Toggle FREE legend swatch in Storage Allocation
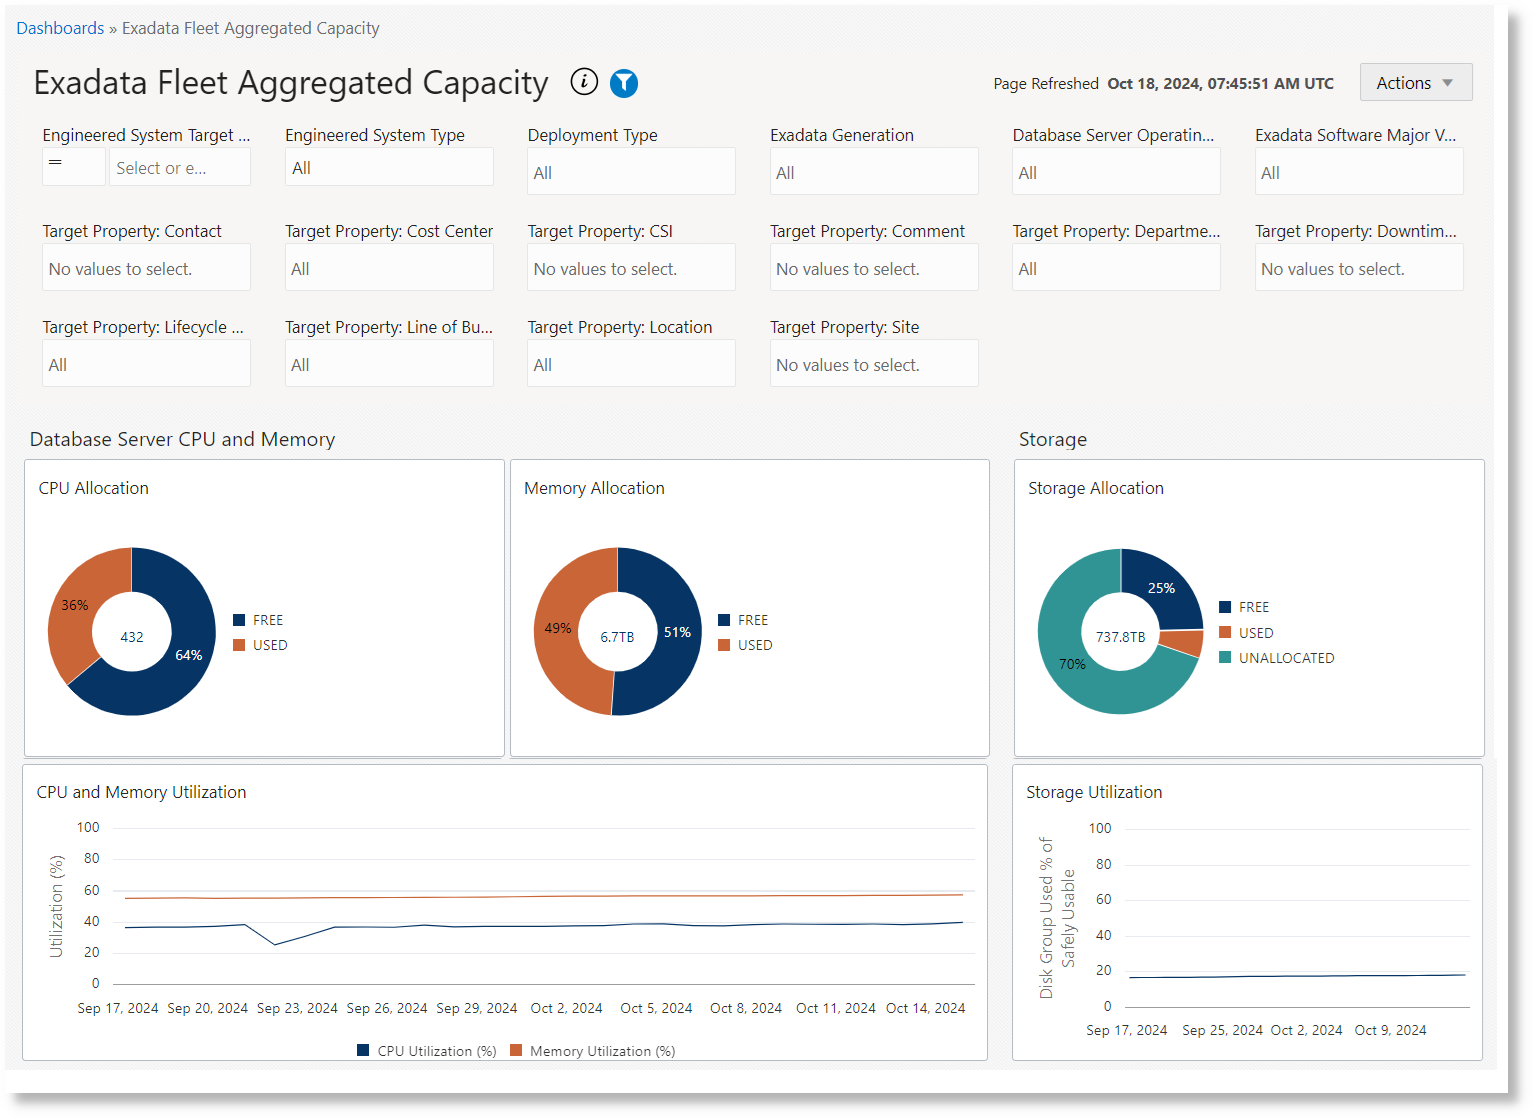The image size is (1533, 1118). coord(1225,607)
